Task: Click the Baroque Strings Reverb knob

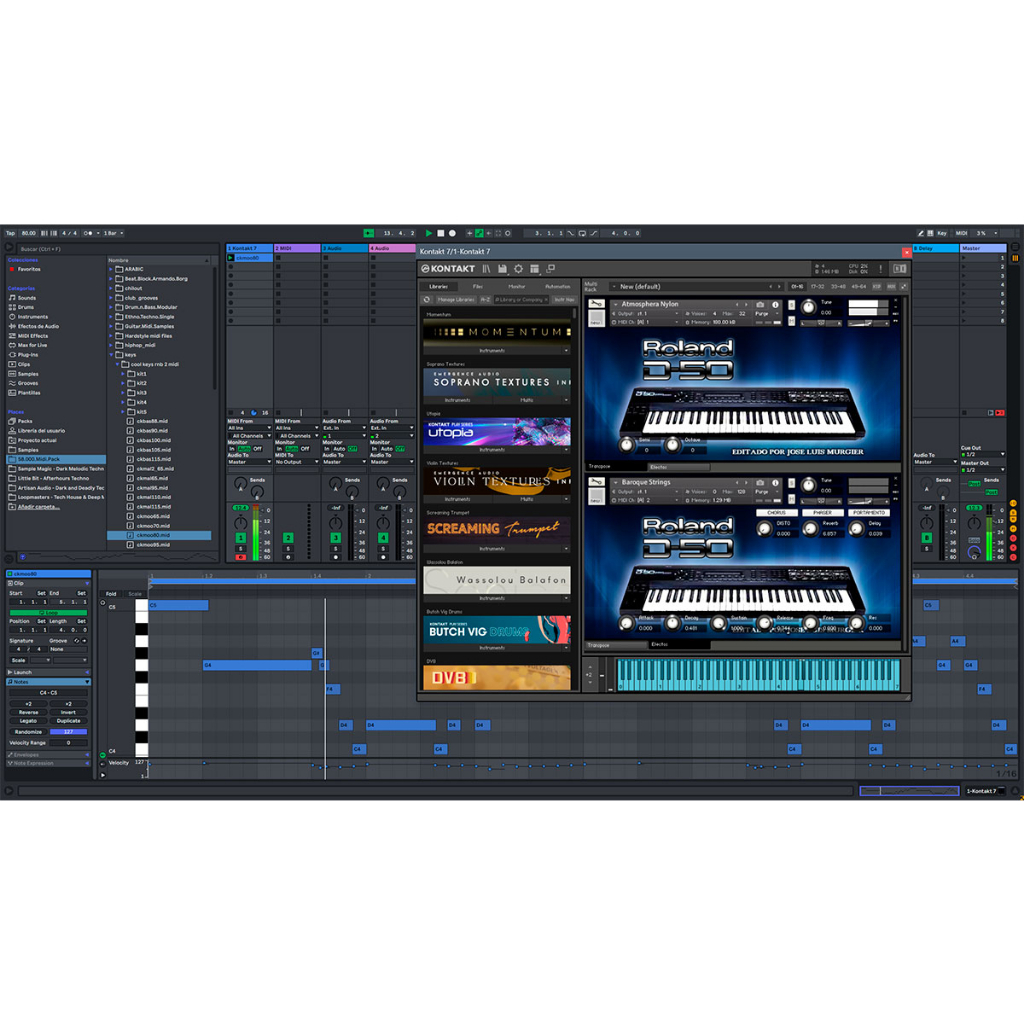Action: pos(810,529)
